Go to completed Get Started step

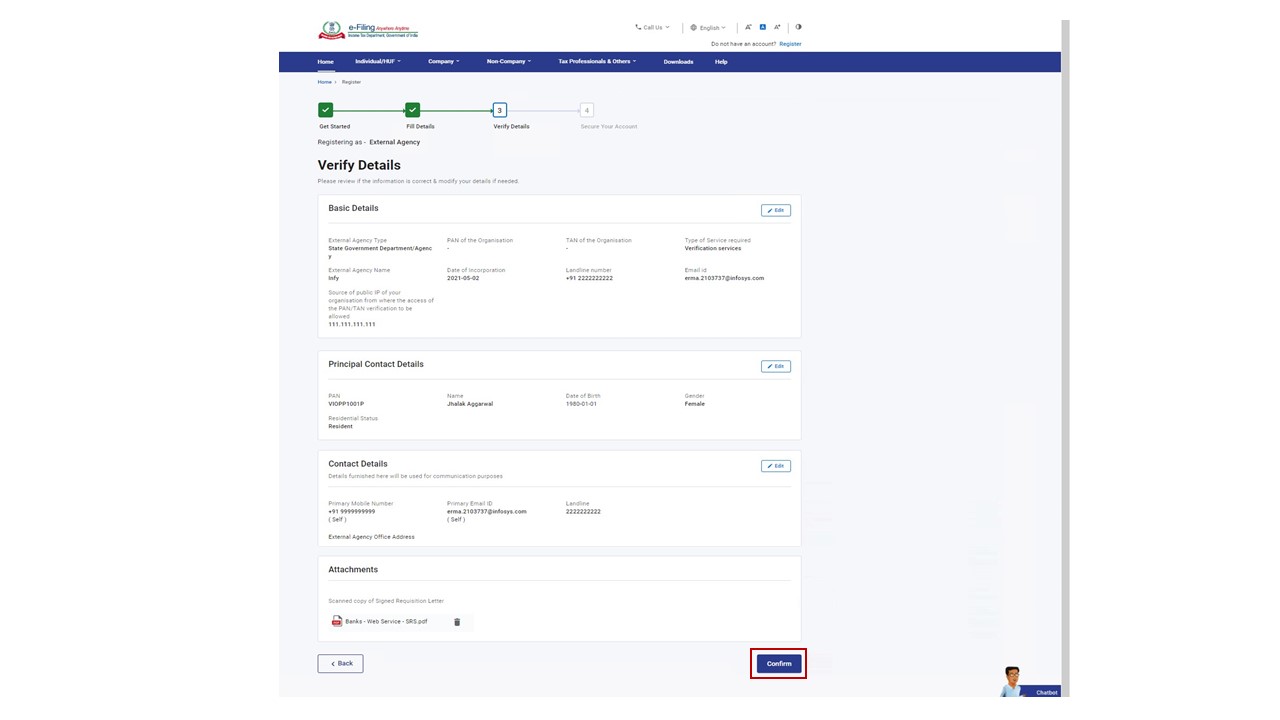pyautogui.click(x=326, y=110)
